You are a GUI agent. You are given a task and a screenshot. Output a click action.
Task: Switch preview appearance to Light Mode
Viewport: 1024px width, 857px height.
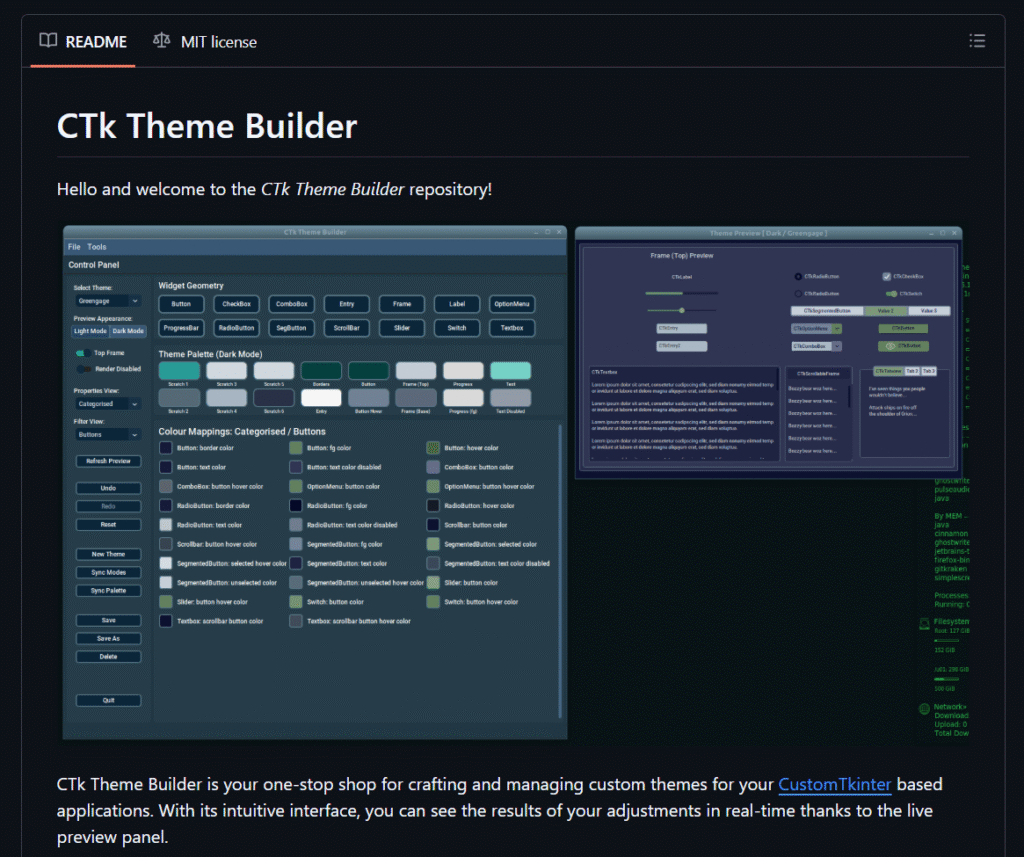click(90, 331)
